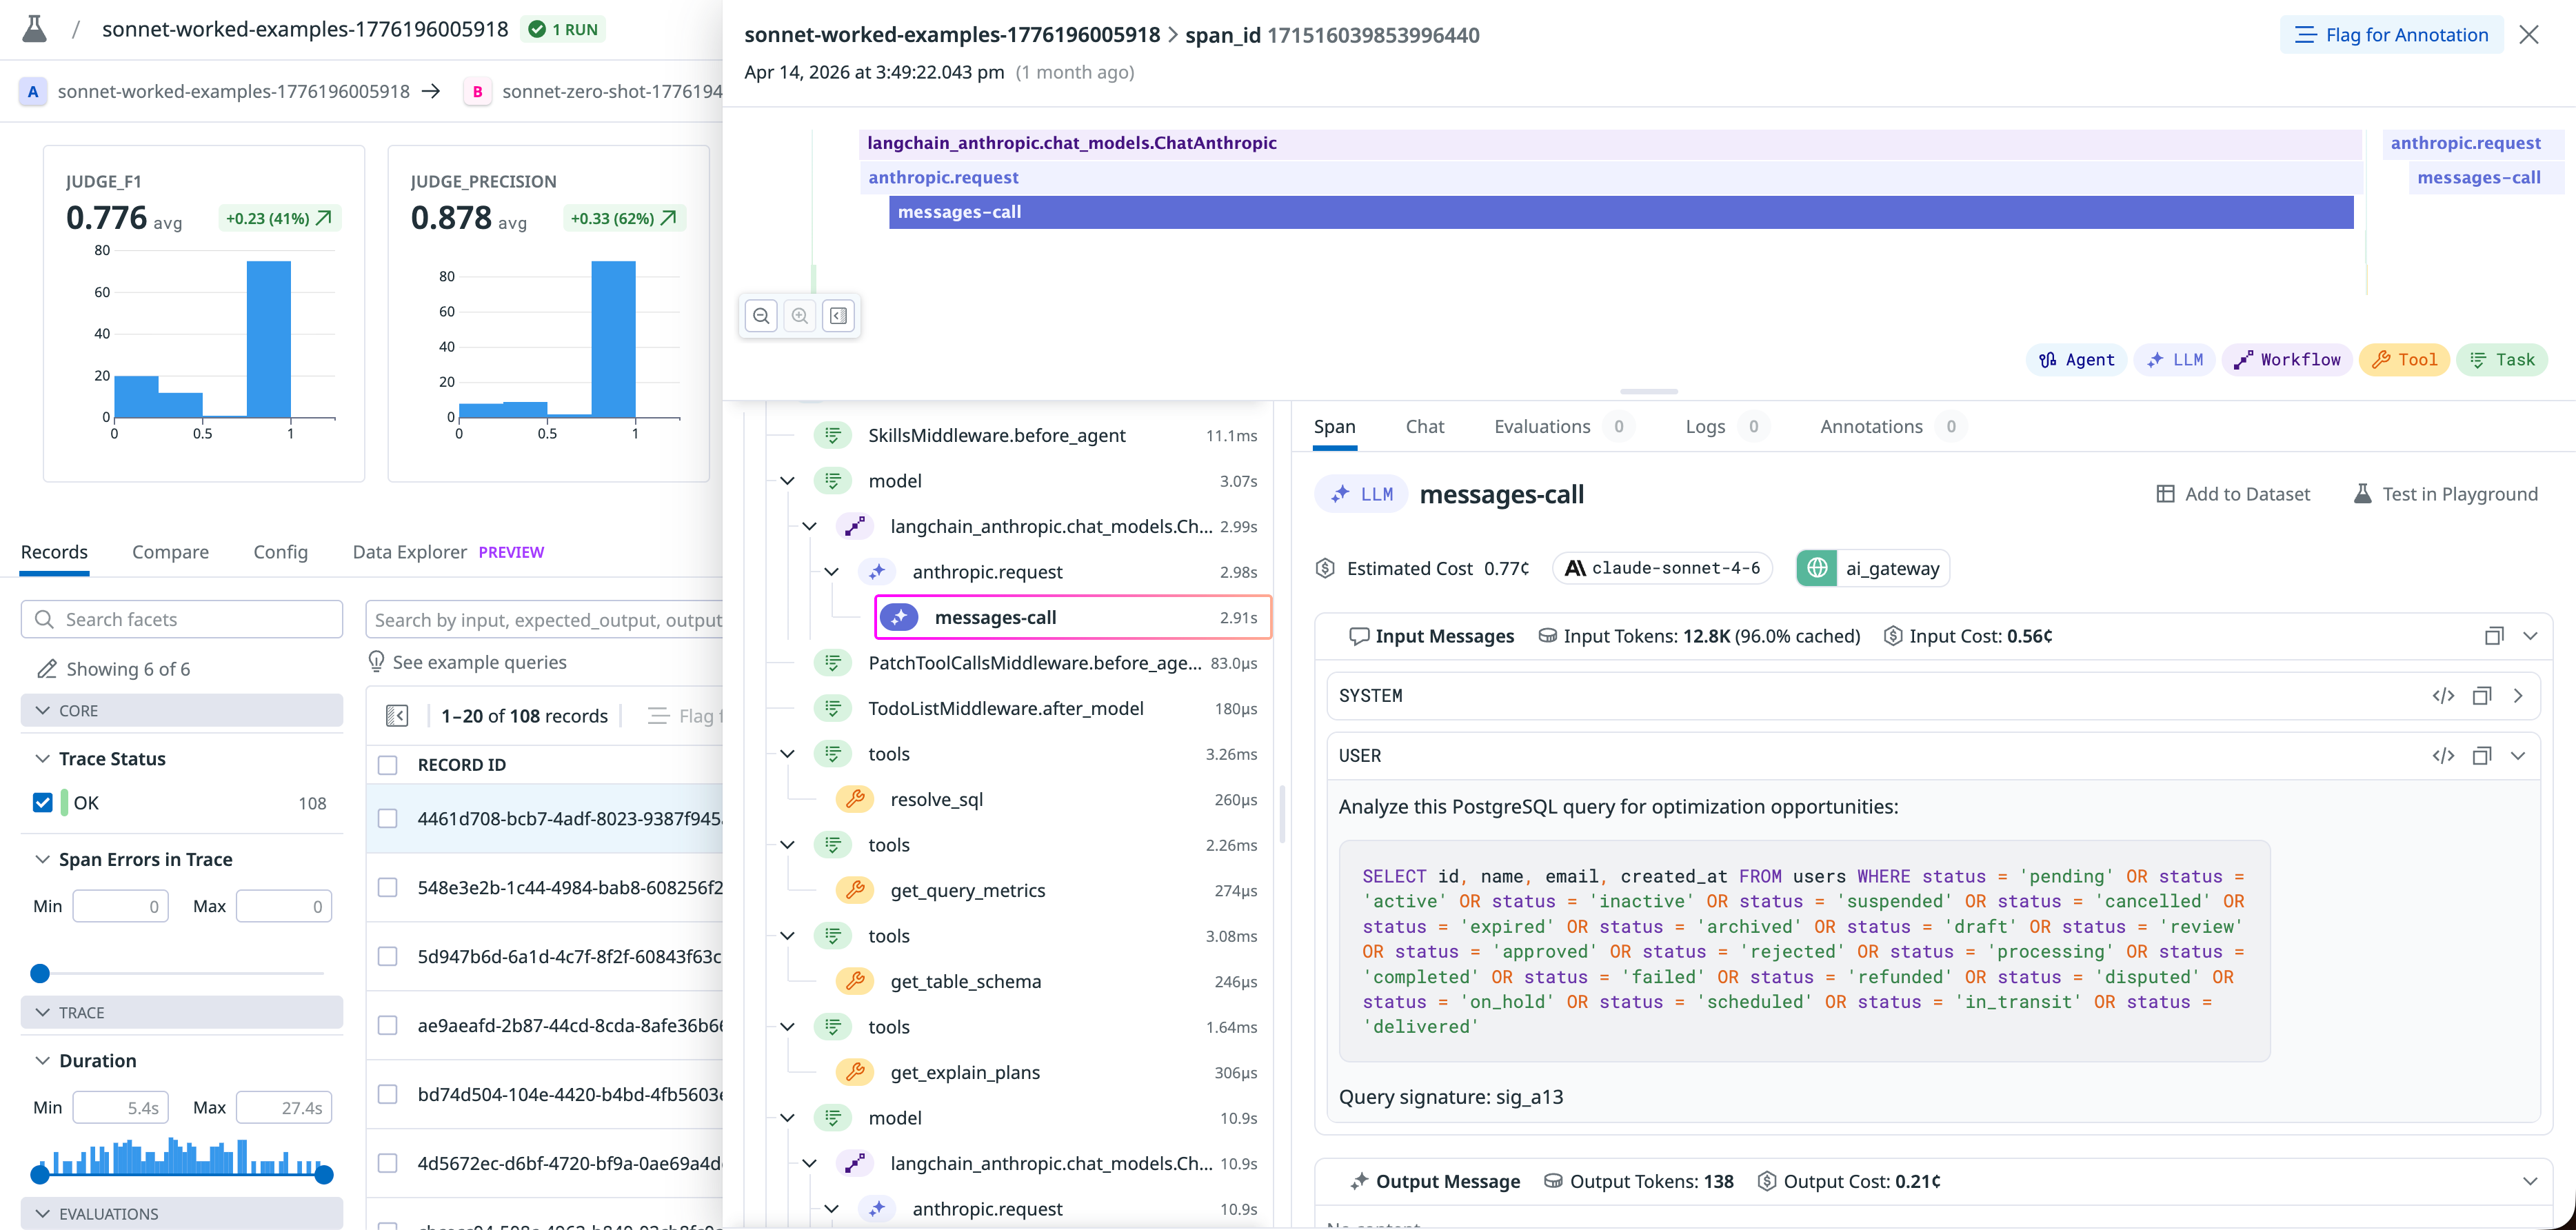
Task: Check the record 548e3e2b-1c44 row checkbox
Action: [388, 888]
